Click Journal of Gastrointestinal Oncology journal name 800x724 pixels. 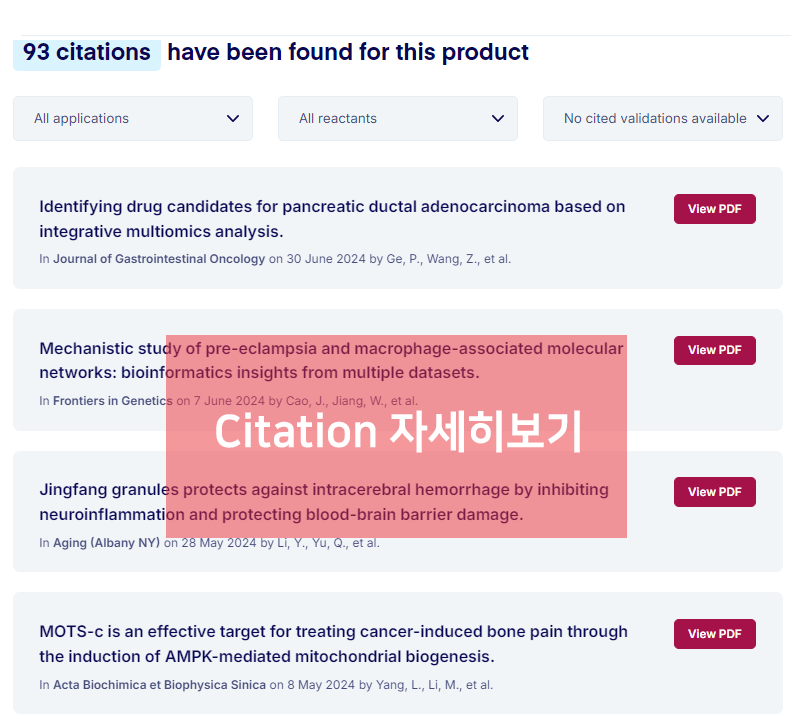click(x=159, y=259)
